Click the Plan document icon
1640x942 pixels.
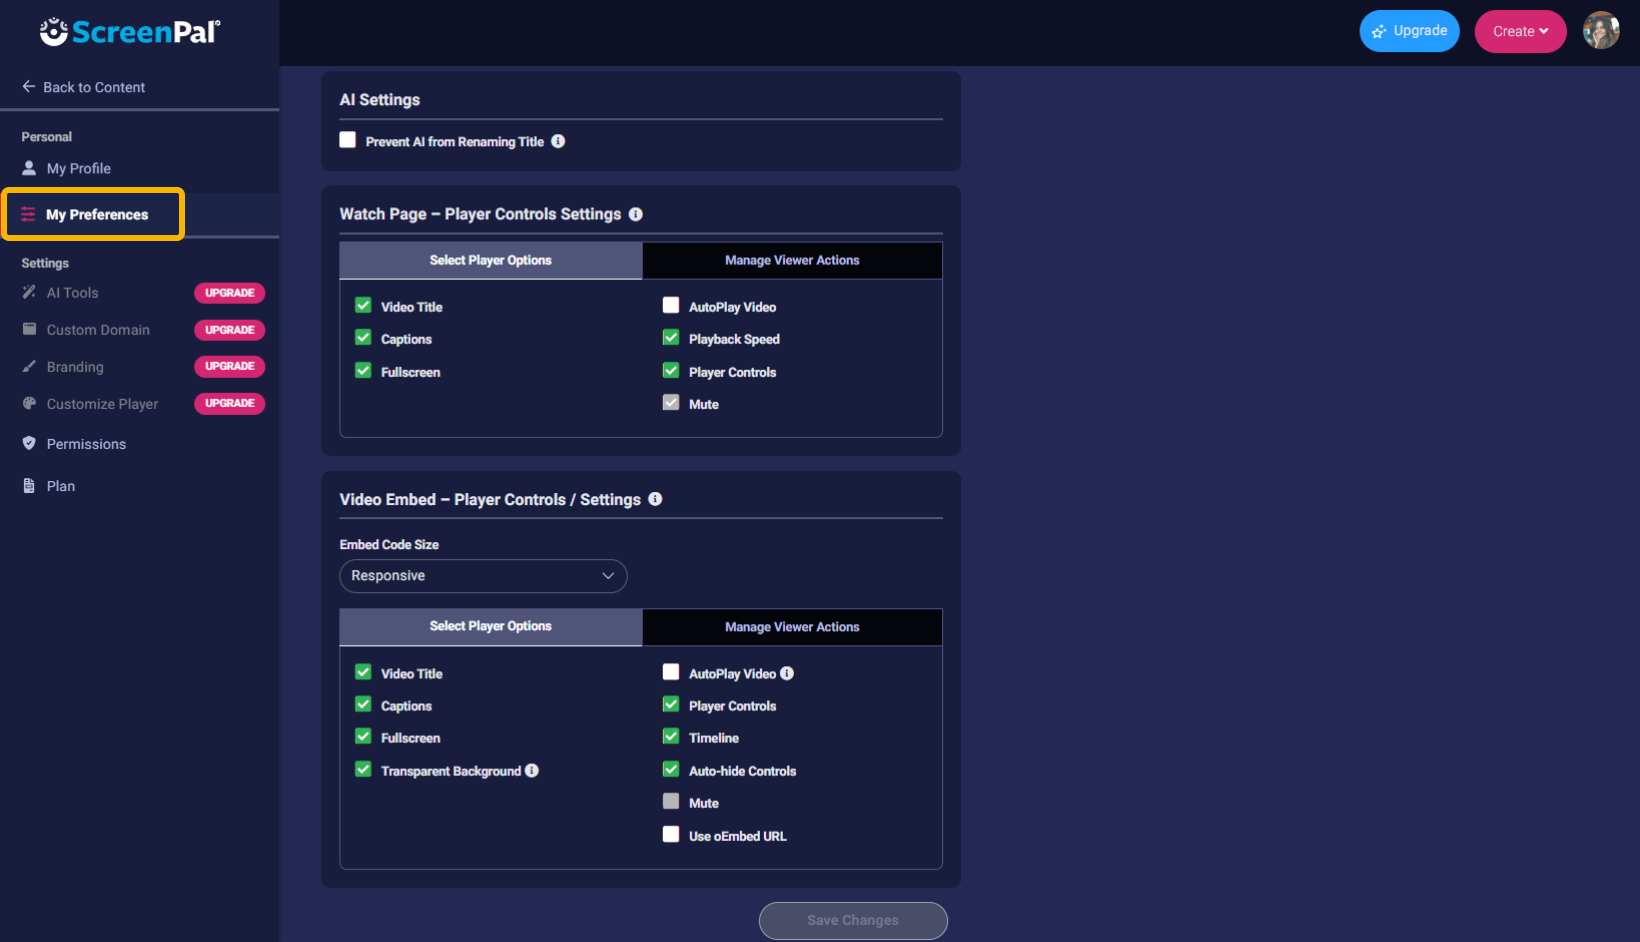29,486
